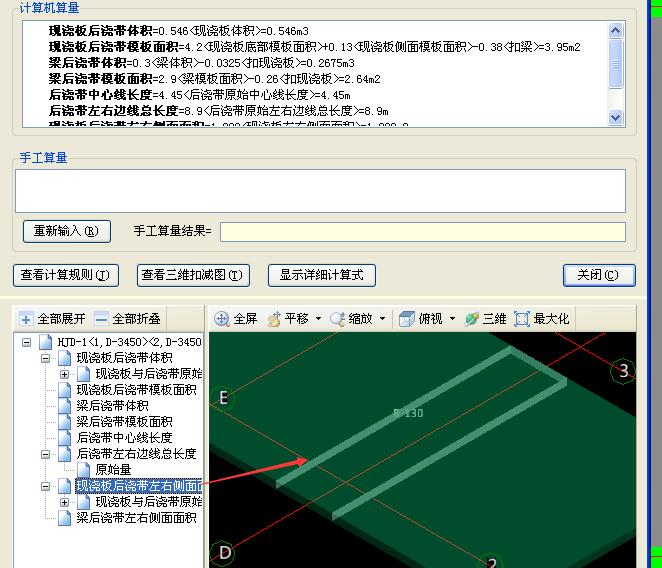Open 查看三维扣减图 button
This screenshot has height=568, width=662.
click(193, 276)
